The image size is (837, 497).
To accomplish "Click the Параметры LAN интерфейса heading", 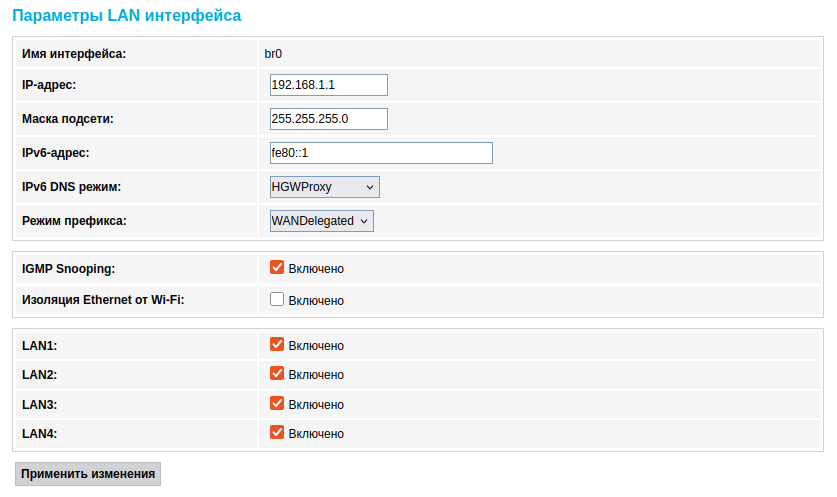I will click(126, 16).
